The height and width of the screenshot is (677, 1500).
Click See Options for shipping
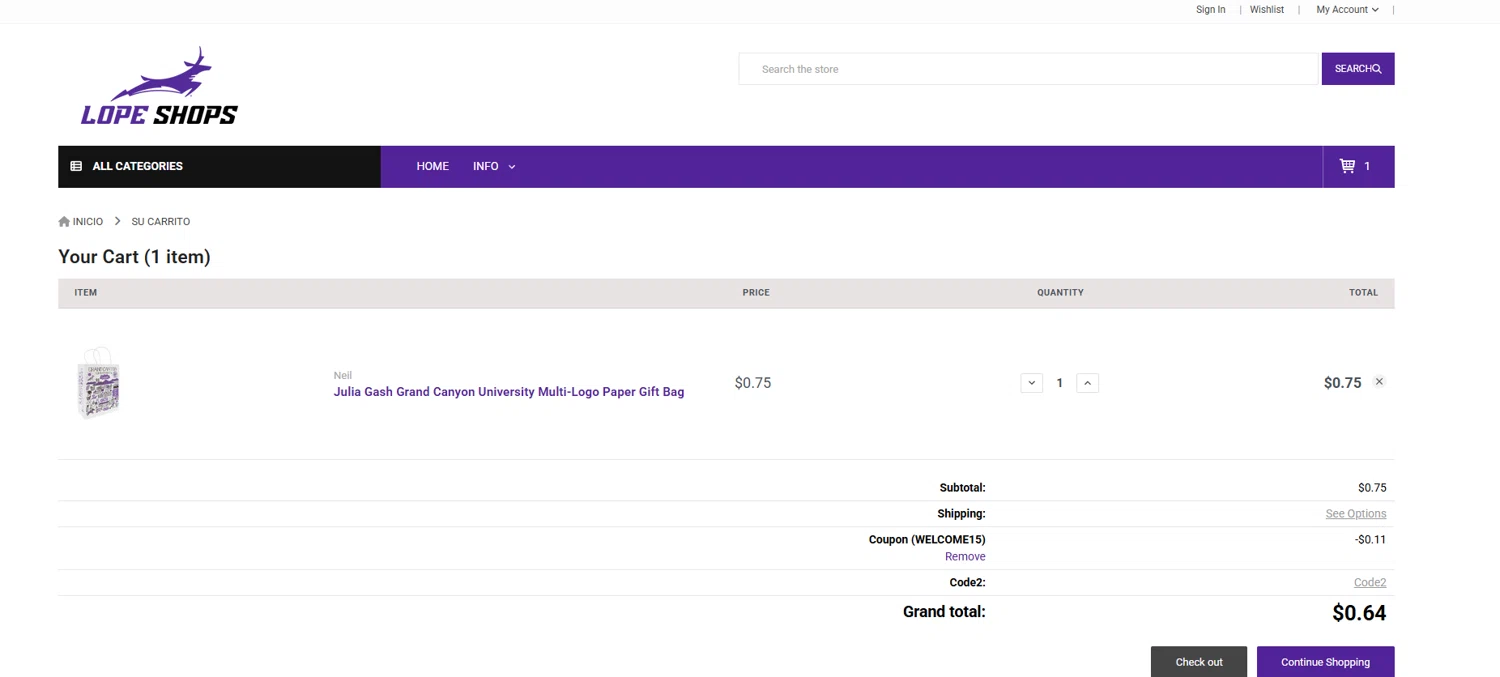[x=1356, y=514]
